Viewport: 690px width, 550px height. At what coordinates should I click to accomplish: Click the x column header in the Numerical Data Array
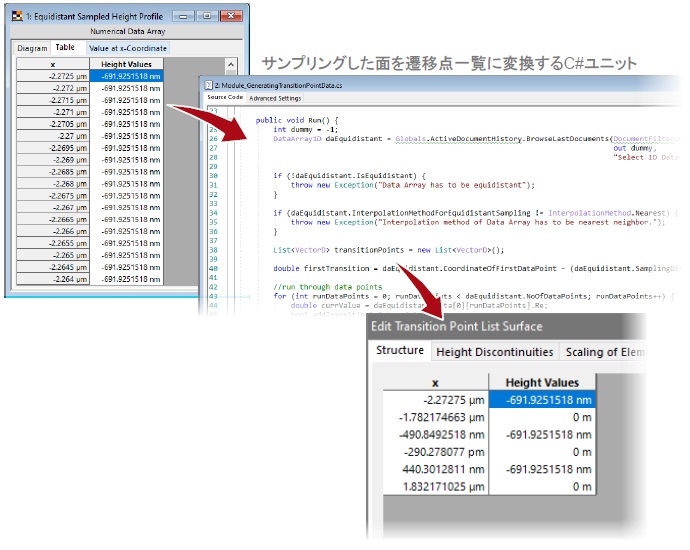[x=53, y=64]
